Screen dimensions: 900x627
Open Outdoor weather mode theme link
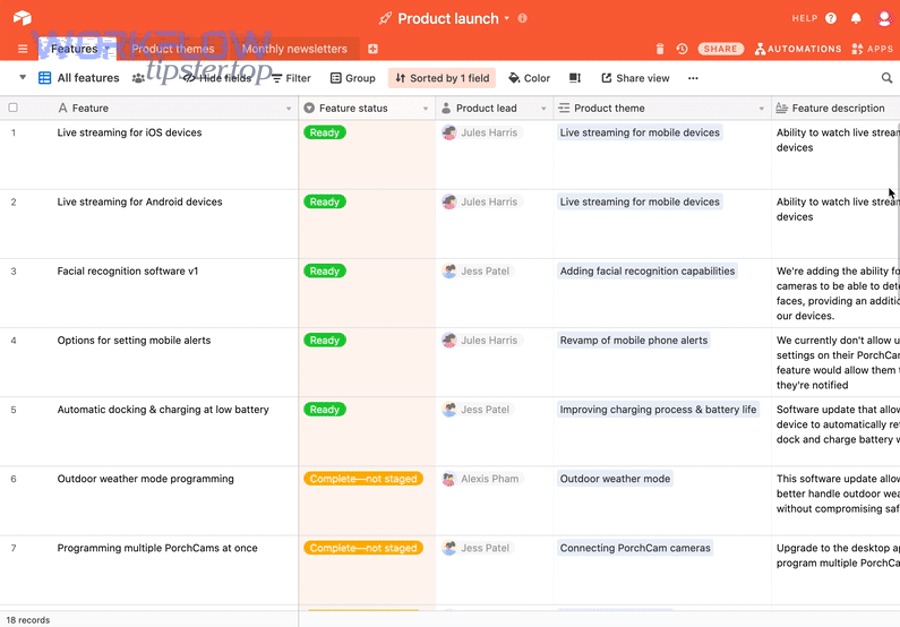tap(615, 479)
